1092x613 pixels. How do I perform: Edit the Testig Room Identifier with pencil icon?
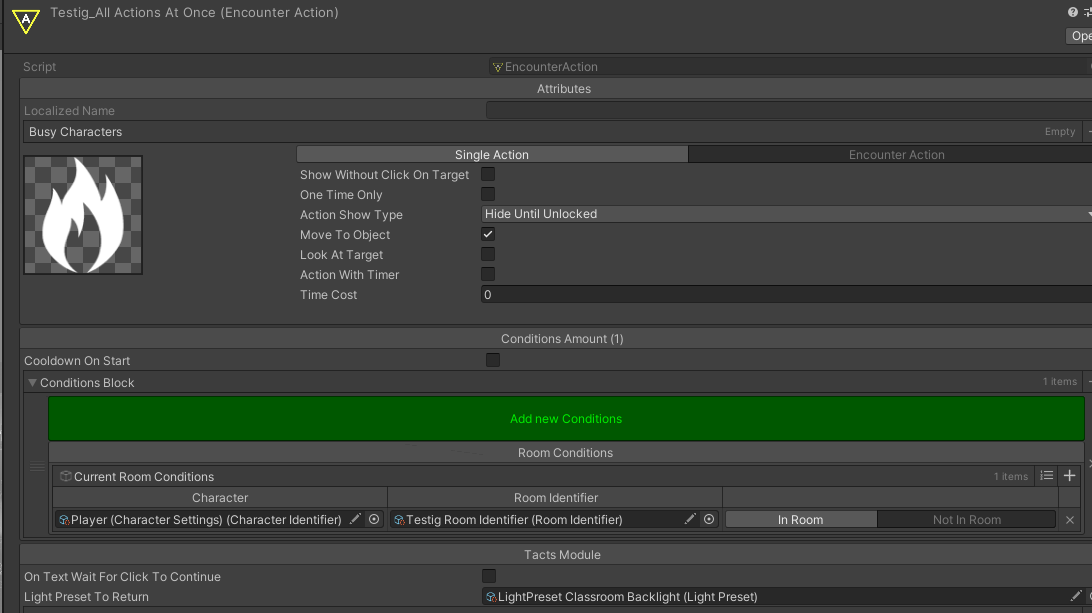point(690,519)
